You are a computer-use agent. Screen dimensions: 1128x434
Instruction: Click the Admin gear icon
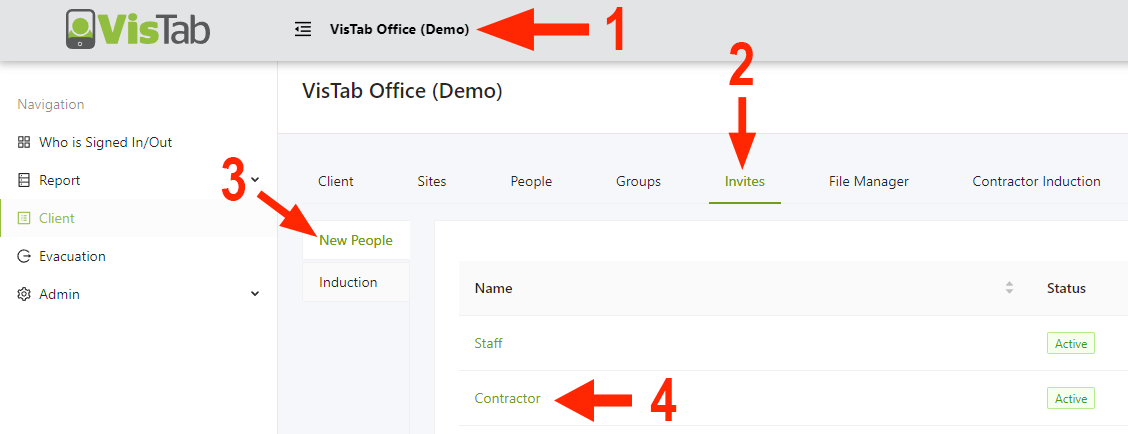click(x=24, y=294)
